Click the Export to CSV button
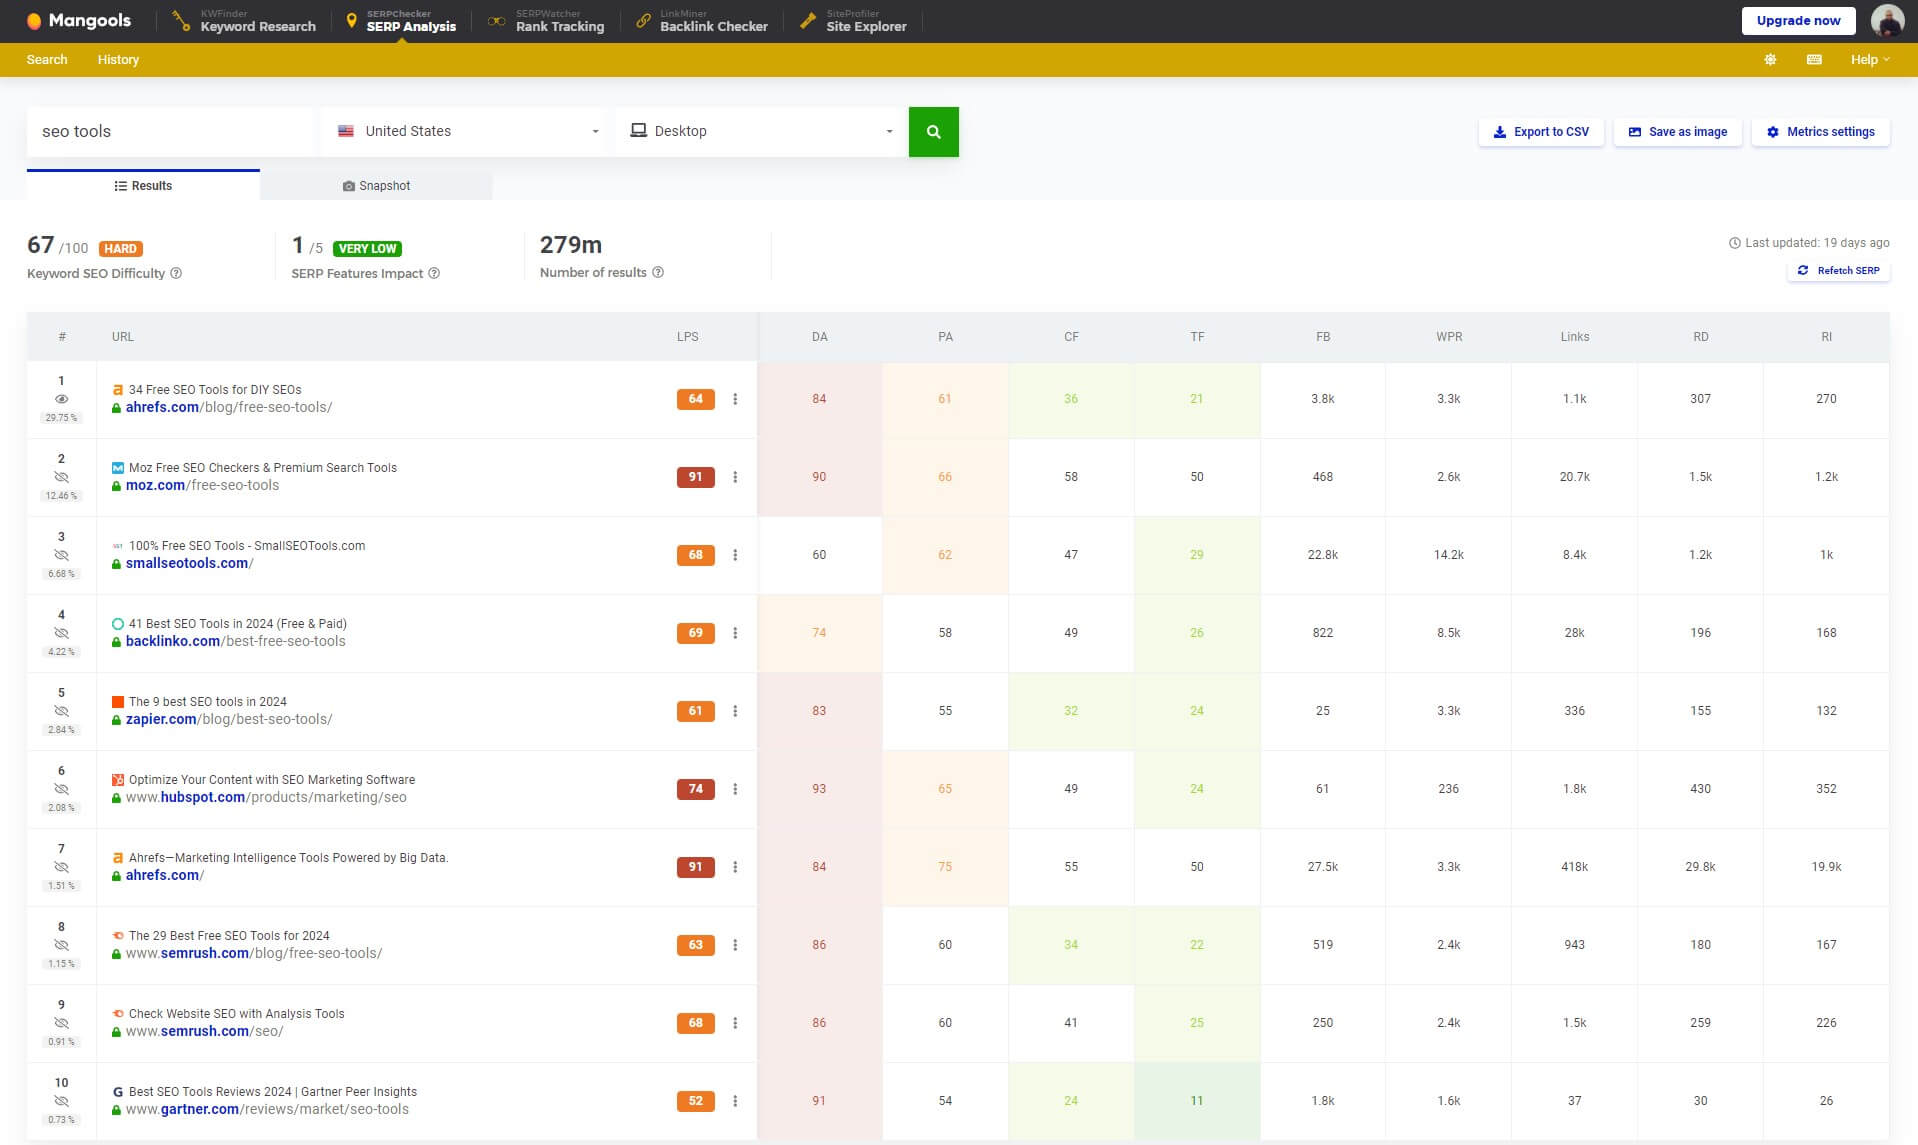1918x1145 pixels. [x=1540, y=132]
